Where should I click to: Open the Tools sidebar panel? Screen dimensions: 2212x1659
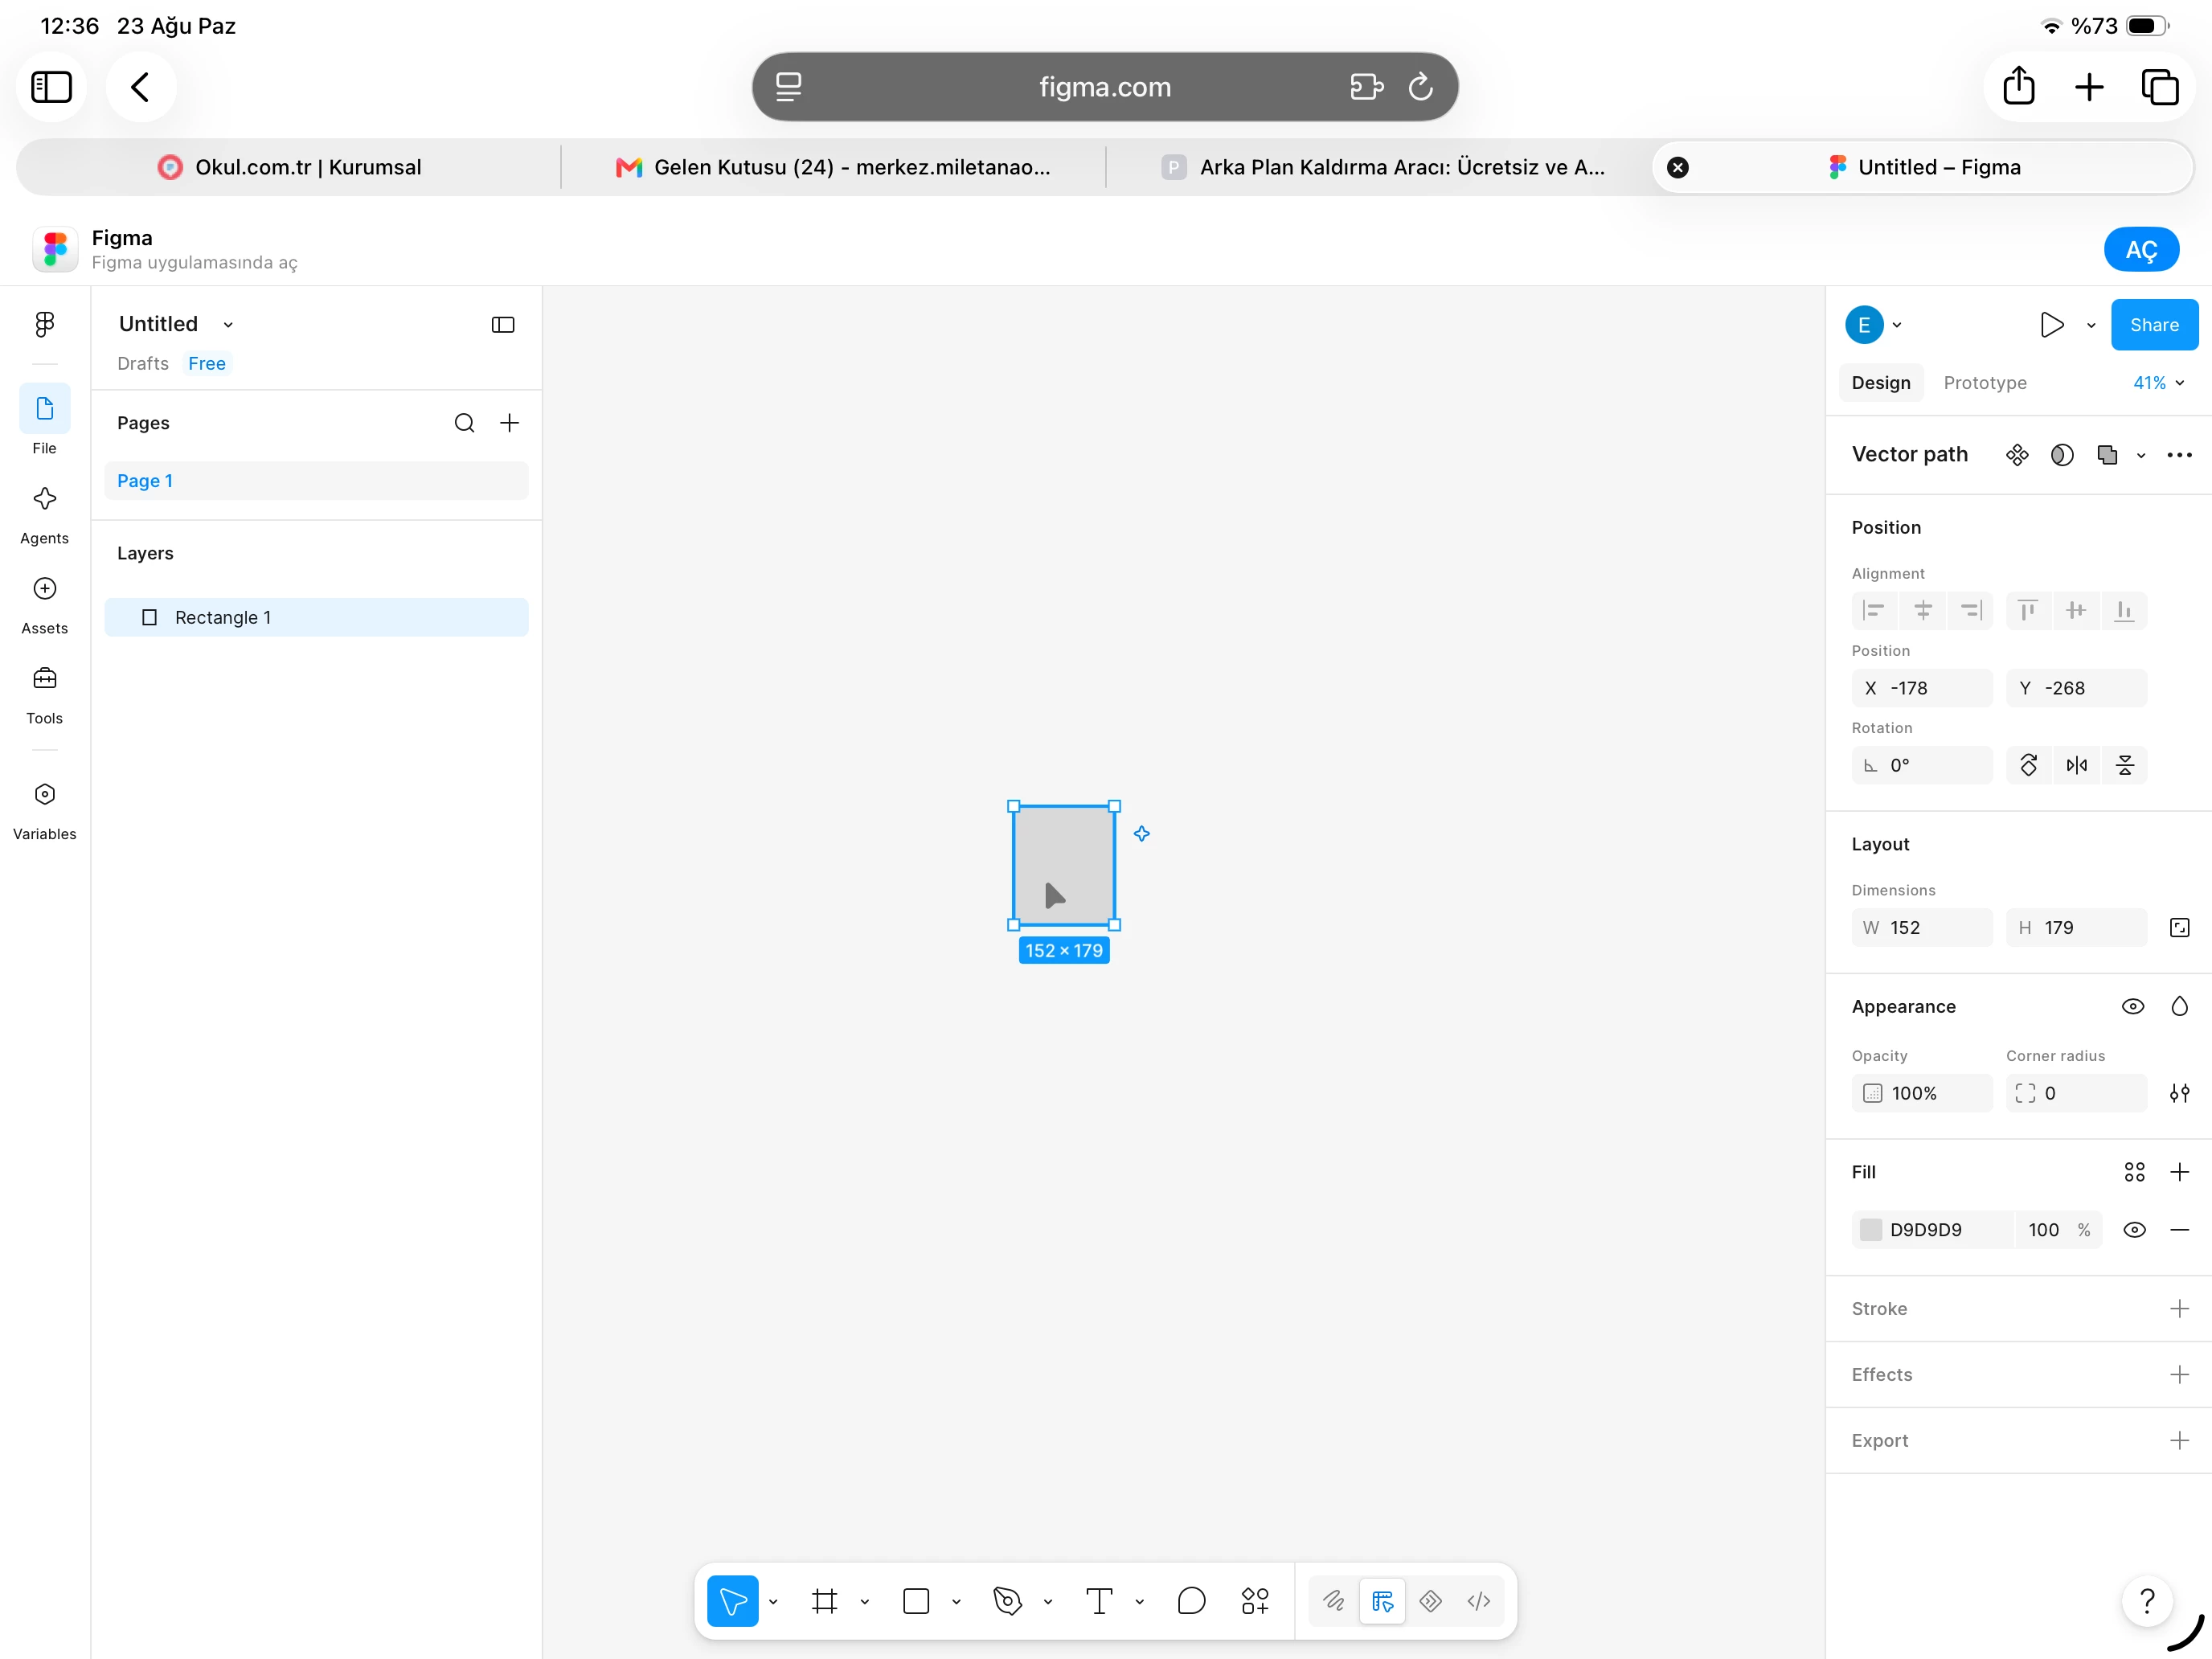(x=44, y=696)
